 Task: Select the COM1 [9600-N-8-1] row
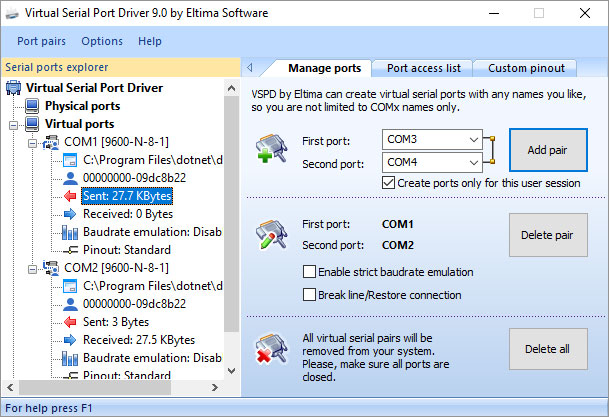(x=116, y=142)
